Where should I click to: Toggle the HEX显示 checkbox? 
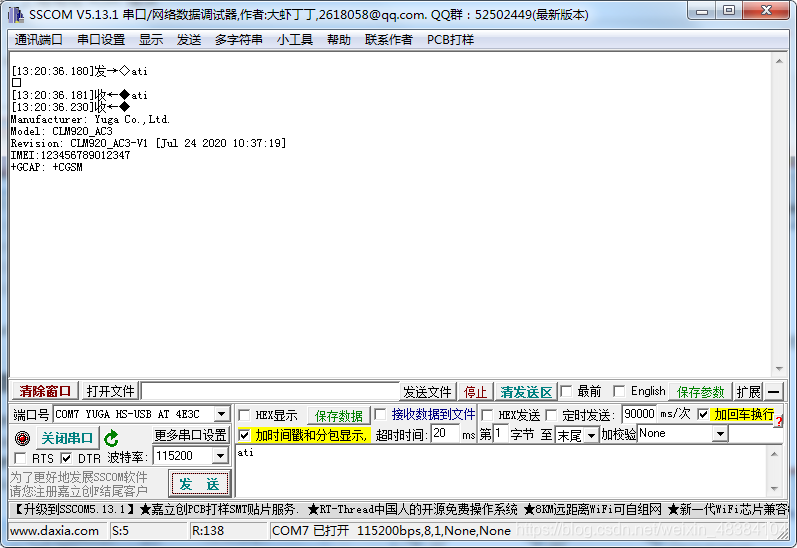pos(244,415)
